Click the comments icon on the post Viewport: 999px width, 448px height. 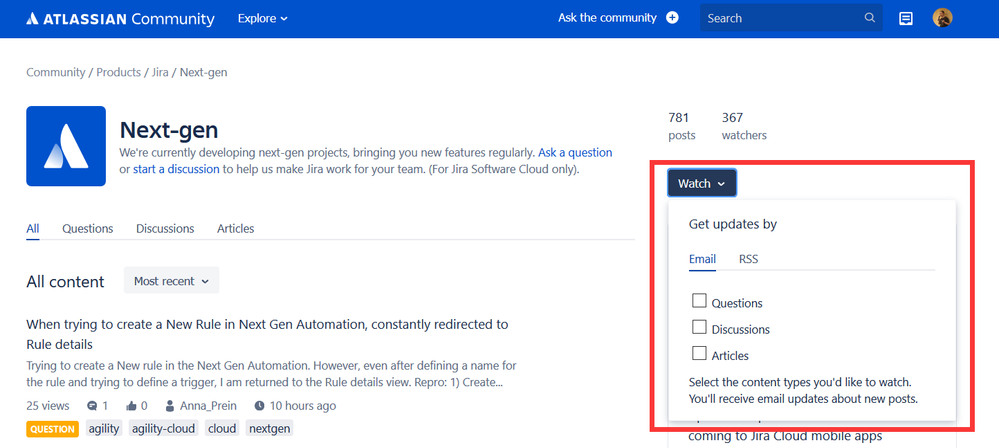(92, 406)
